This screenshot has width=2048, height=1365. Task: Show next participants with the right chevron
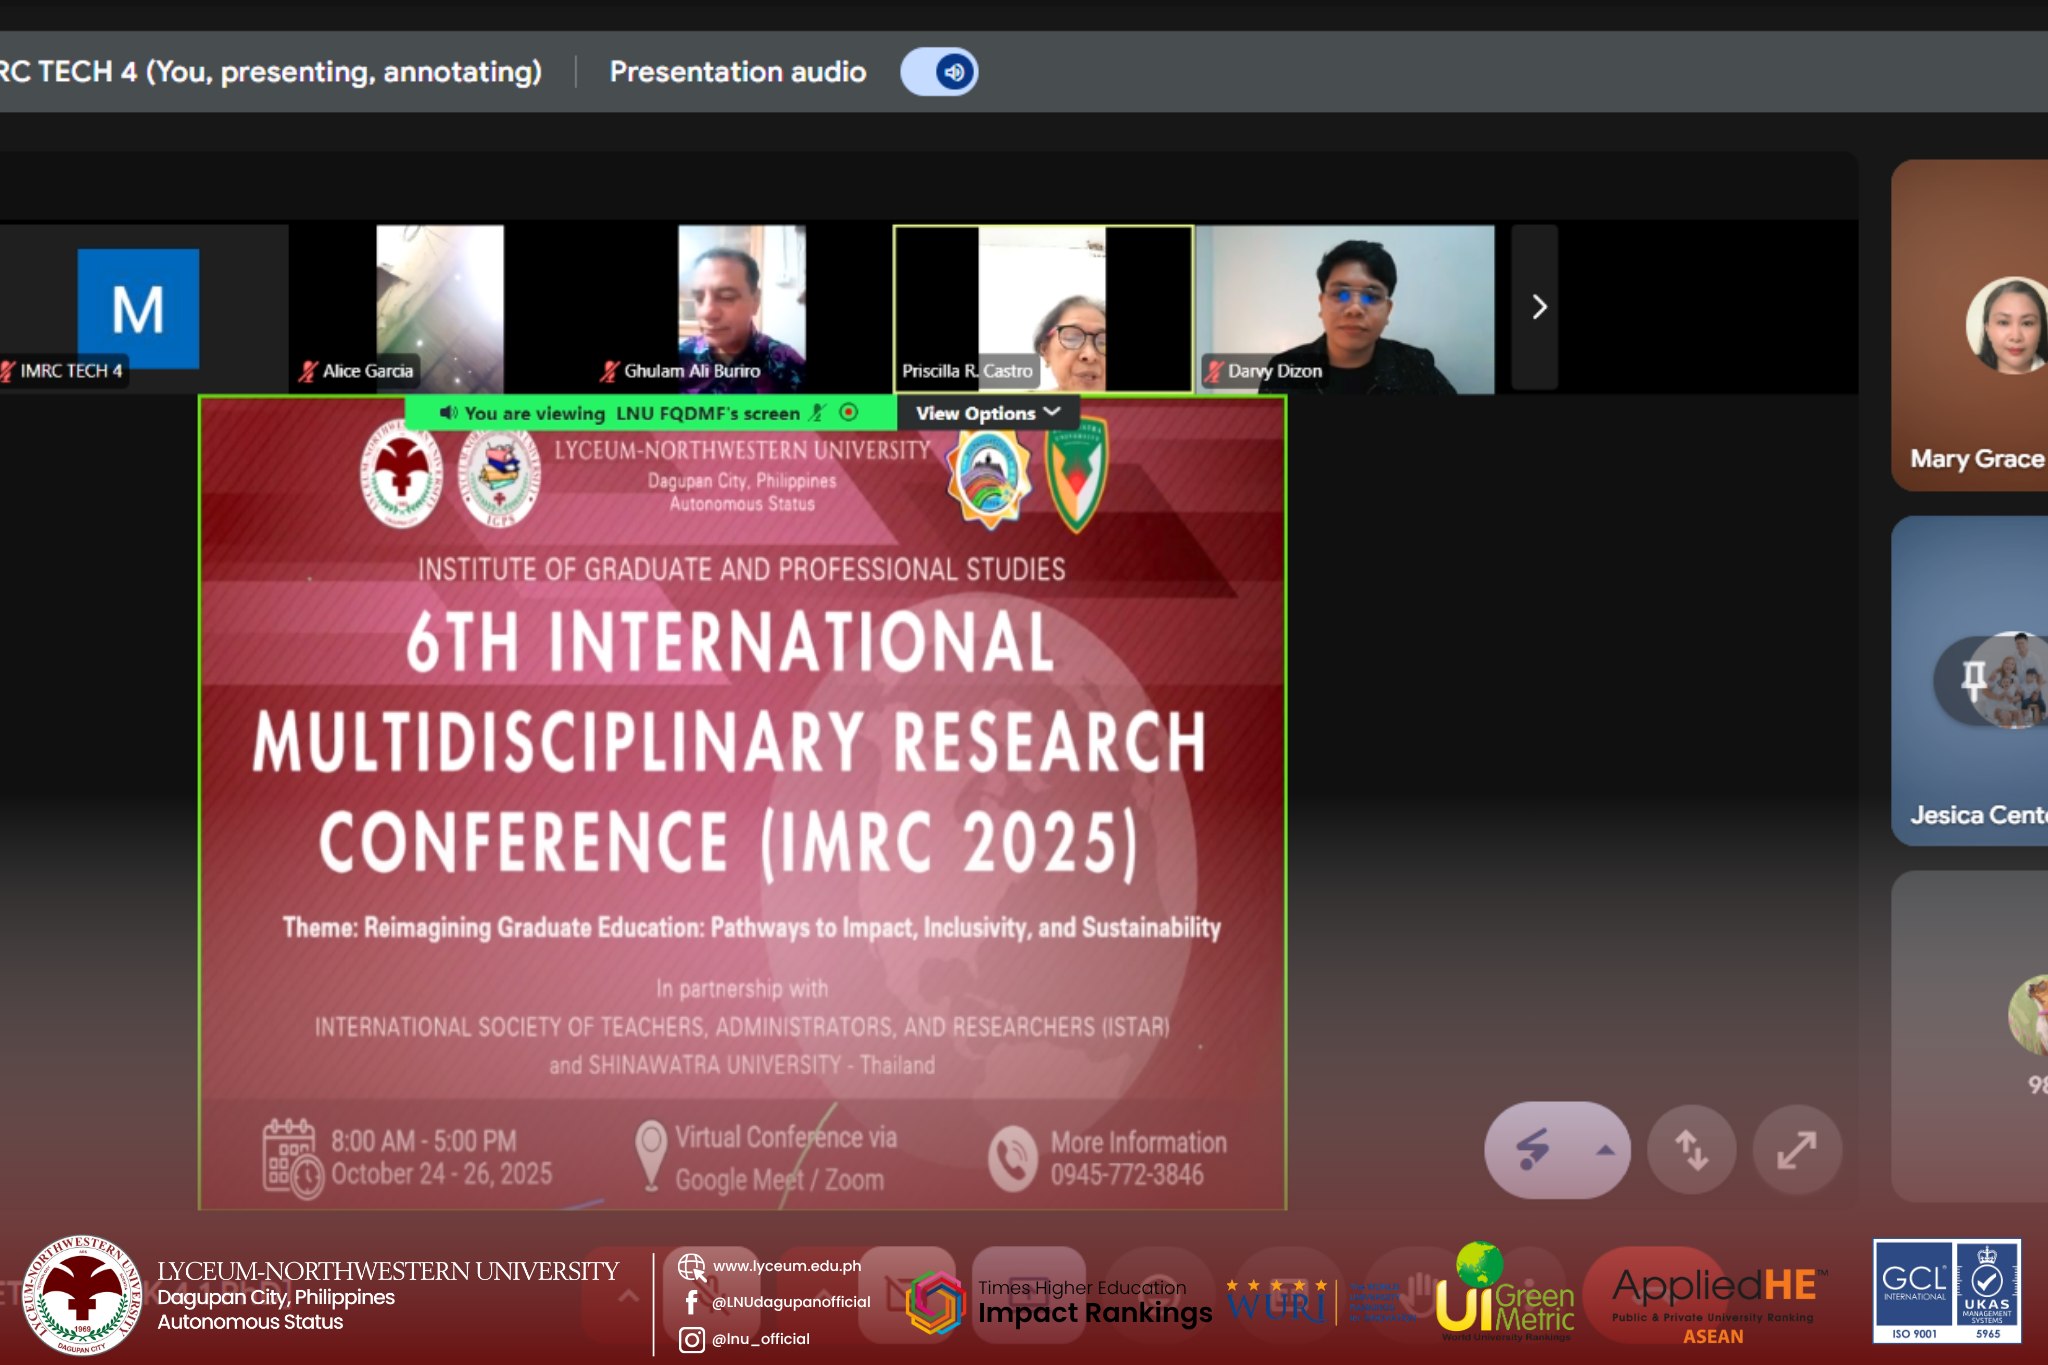[1538, 307]
